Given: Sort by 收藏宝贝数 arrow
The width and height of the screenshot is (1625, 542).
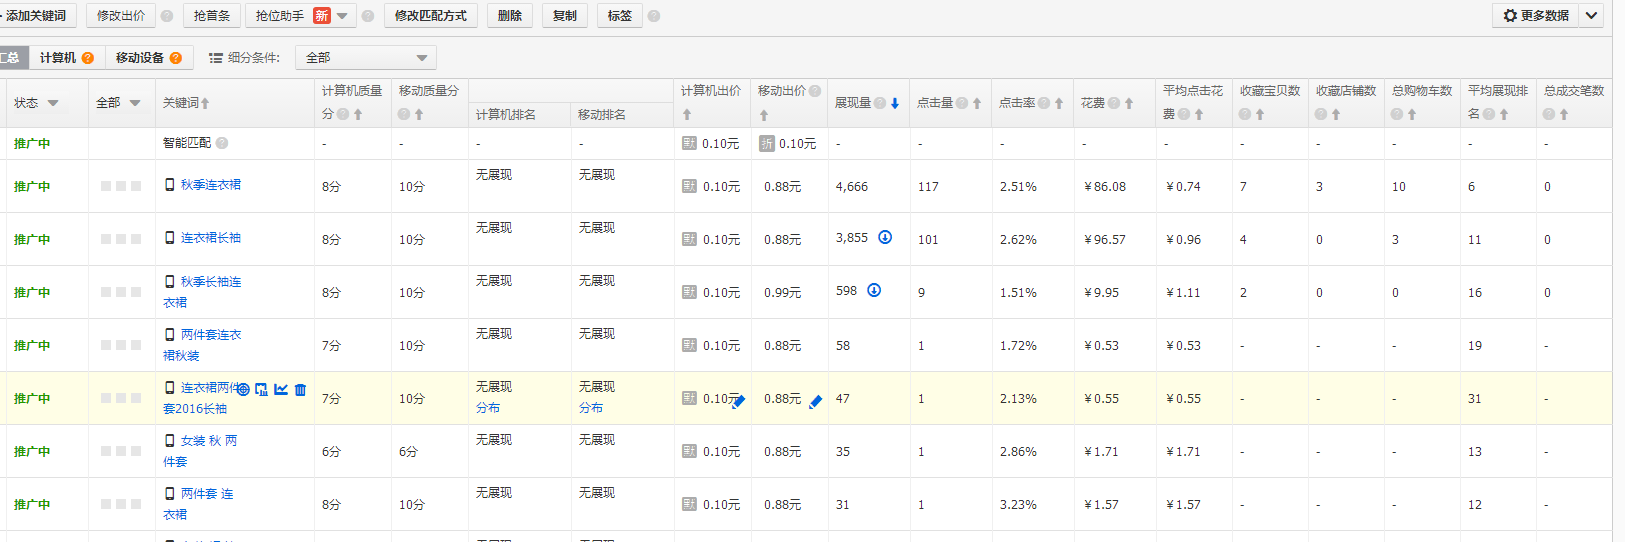Looking at the screenshot, I should click(x=1260, y=115).
